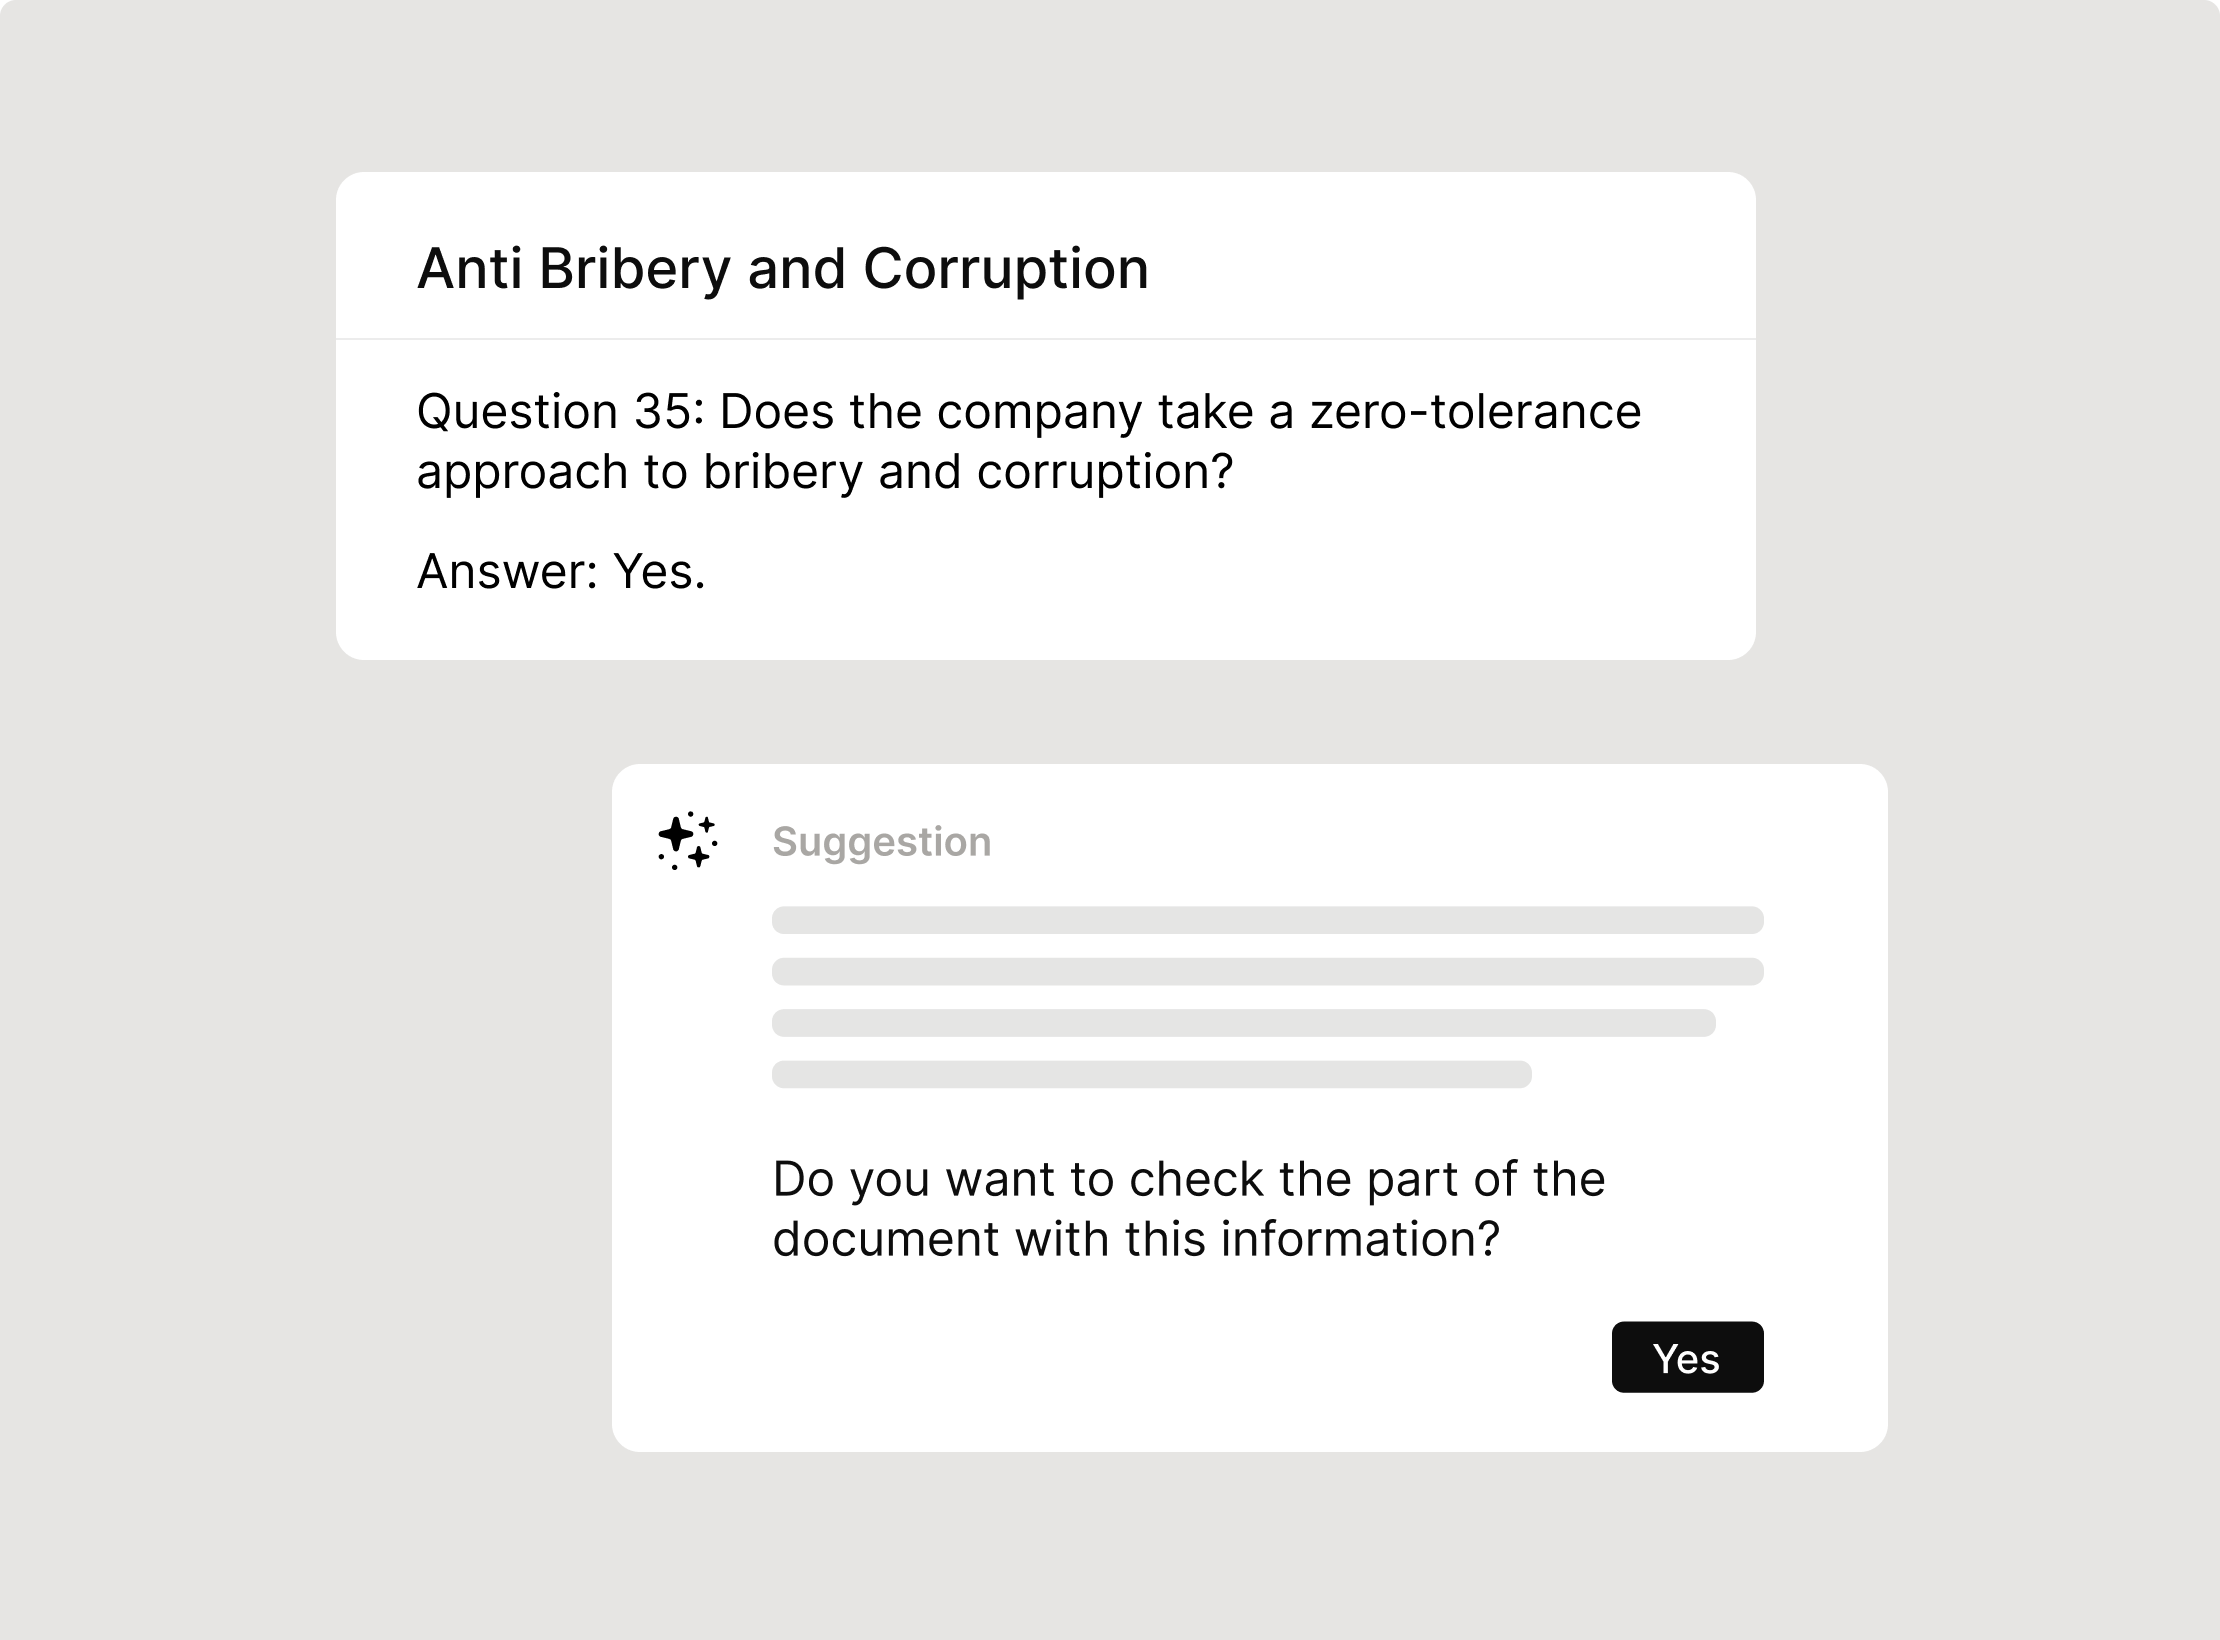The image size is (2220, 1640).
Task: Click 'approach to bribery and corruption?' line
Action: (825, 473)
